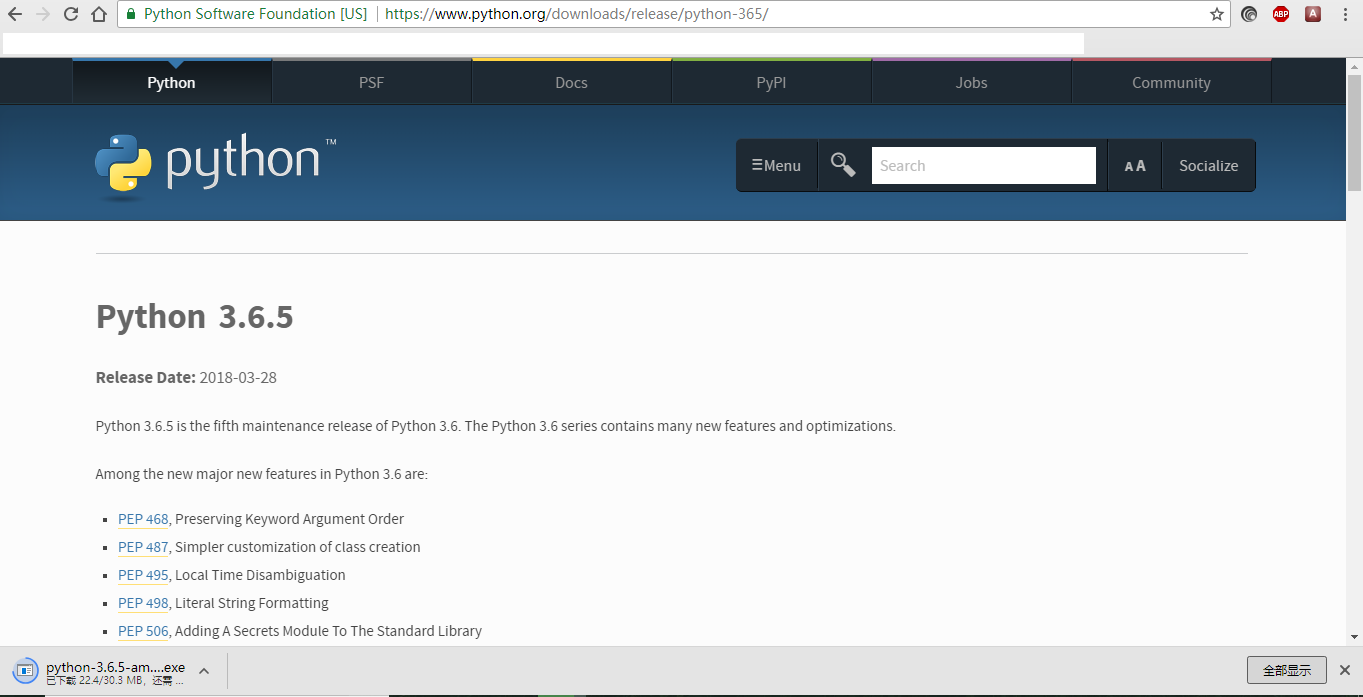The height and width of the screenshot is (697, 1363).
Task: Click the browser address bar URL
Action: [576, 14]
